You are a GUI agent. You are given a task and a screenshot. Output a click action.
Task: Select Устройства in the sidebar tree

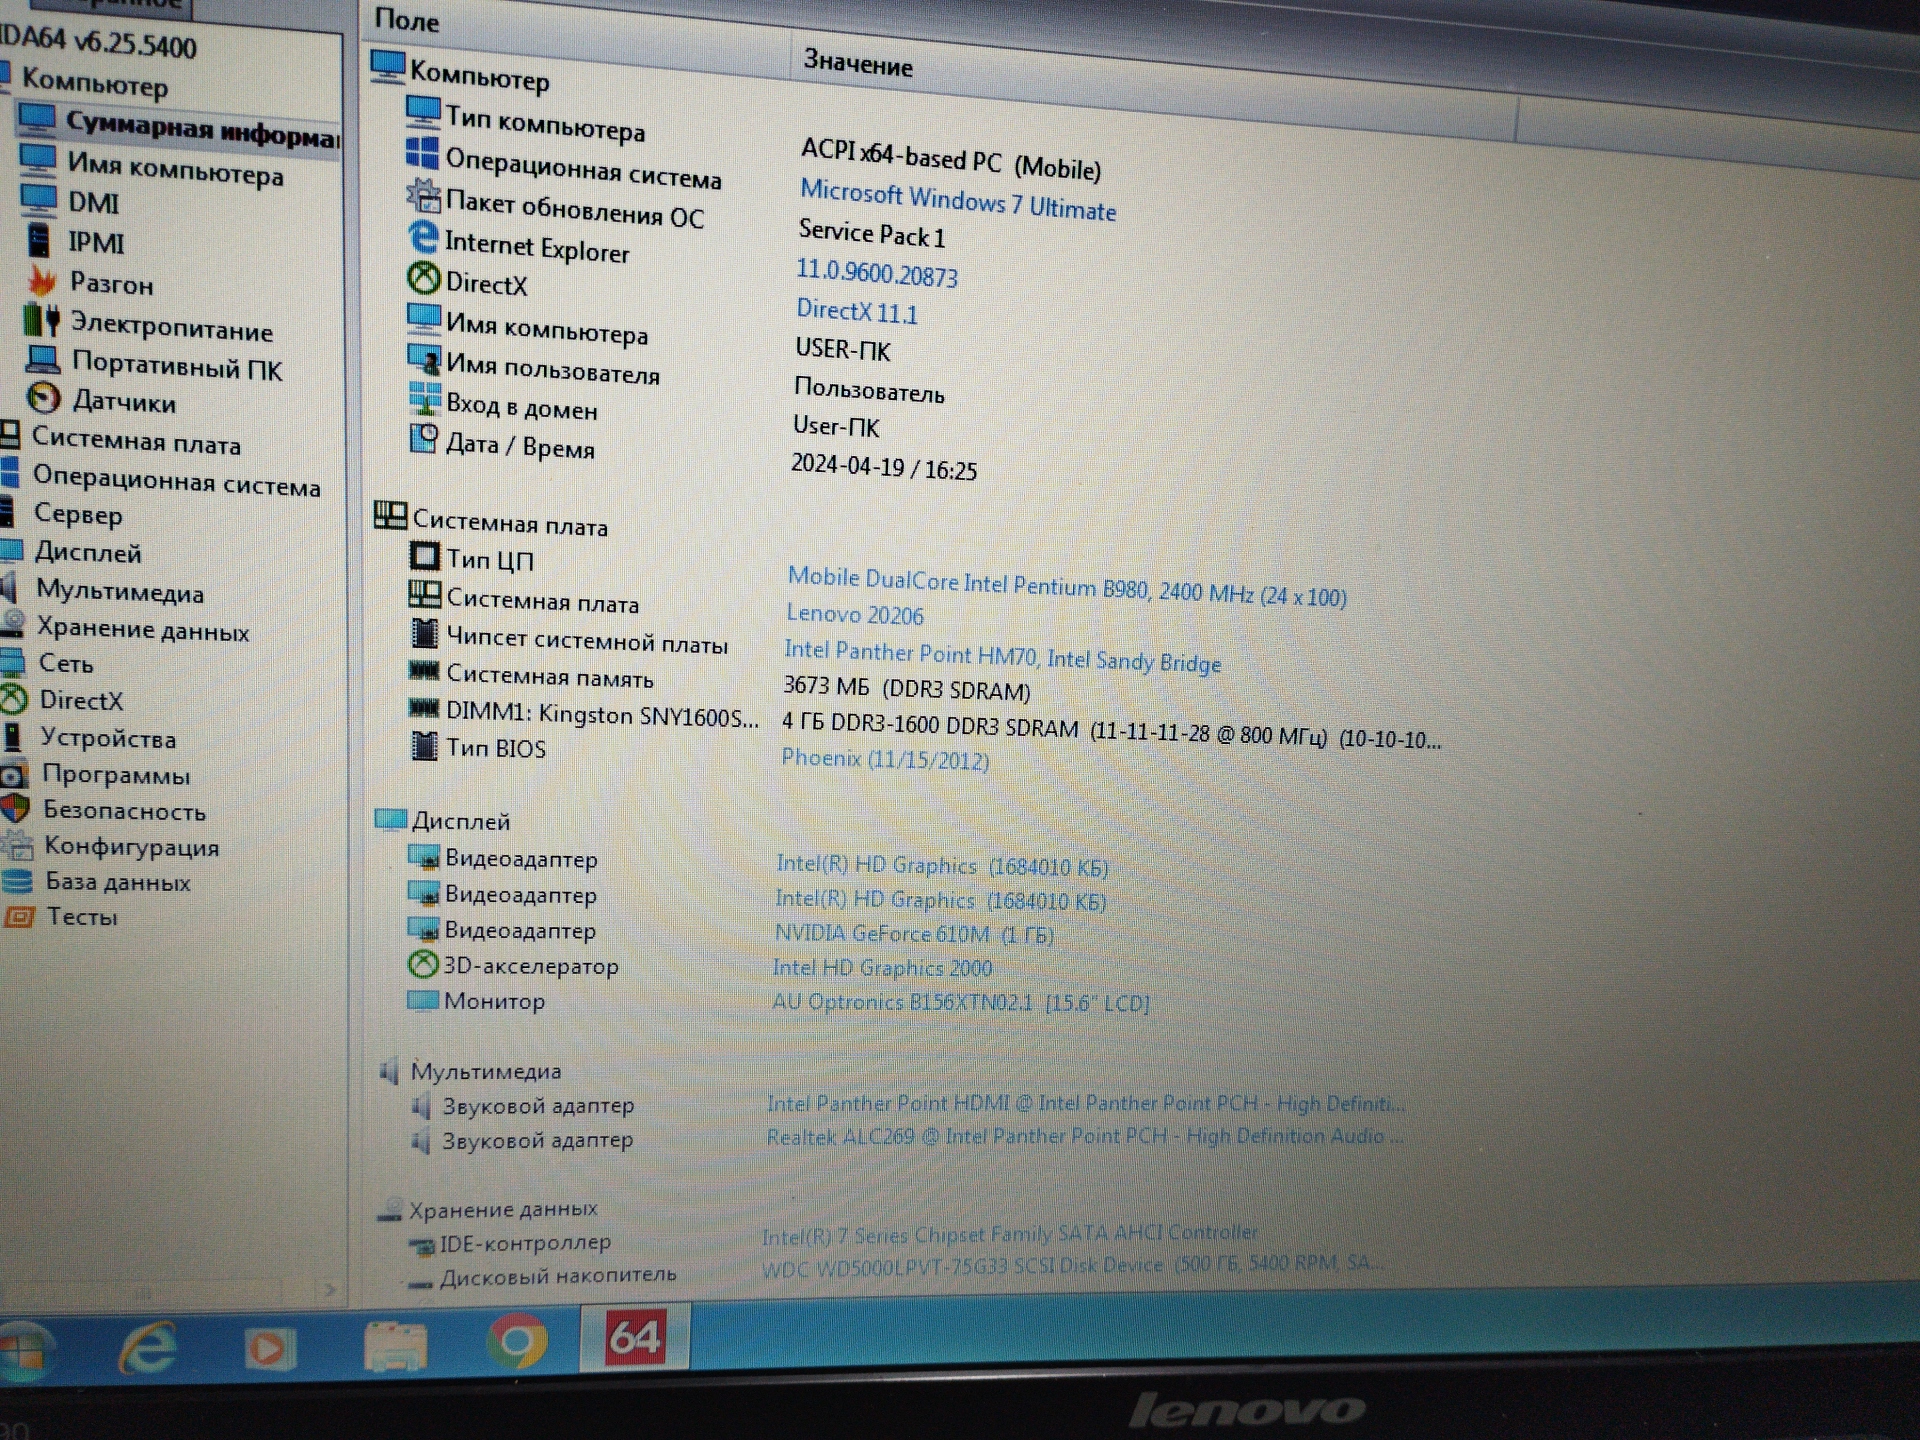click(x=108, y=738)
